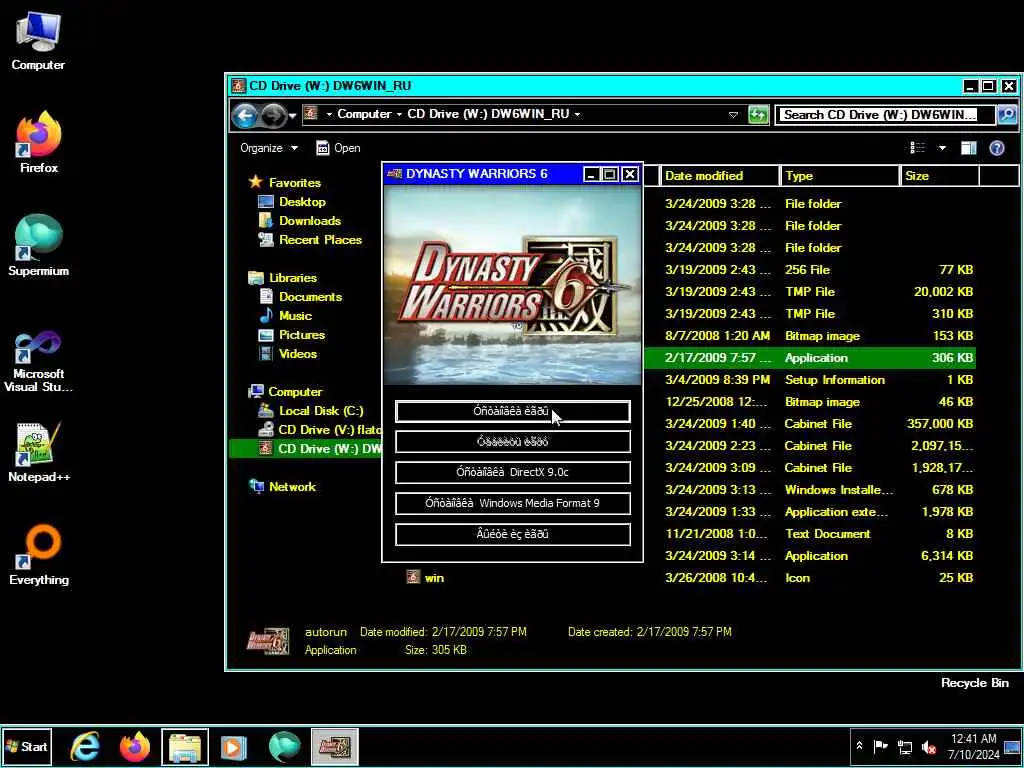
Task: Open the Pictures library
Action: click(301, 334)
